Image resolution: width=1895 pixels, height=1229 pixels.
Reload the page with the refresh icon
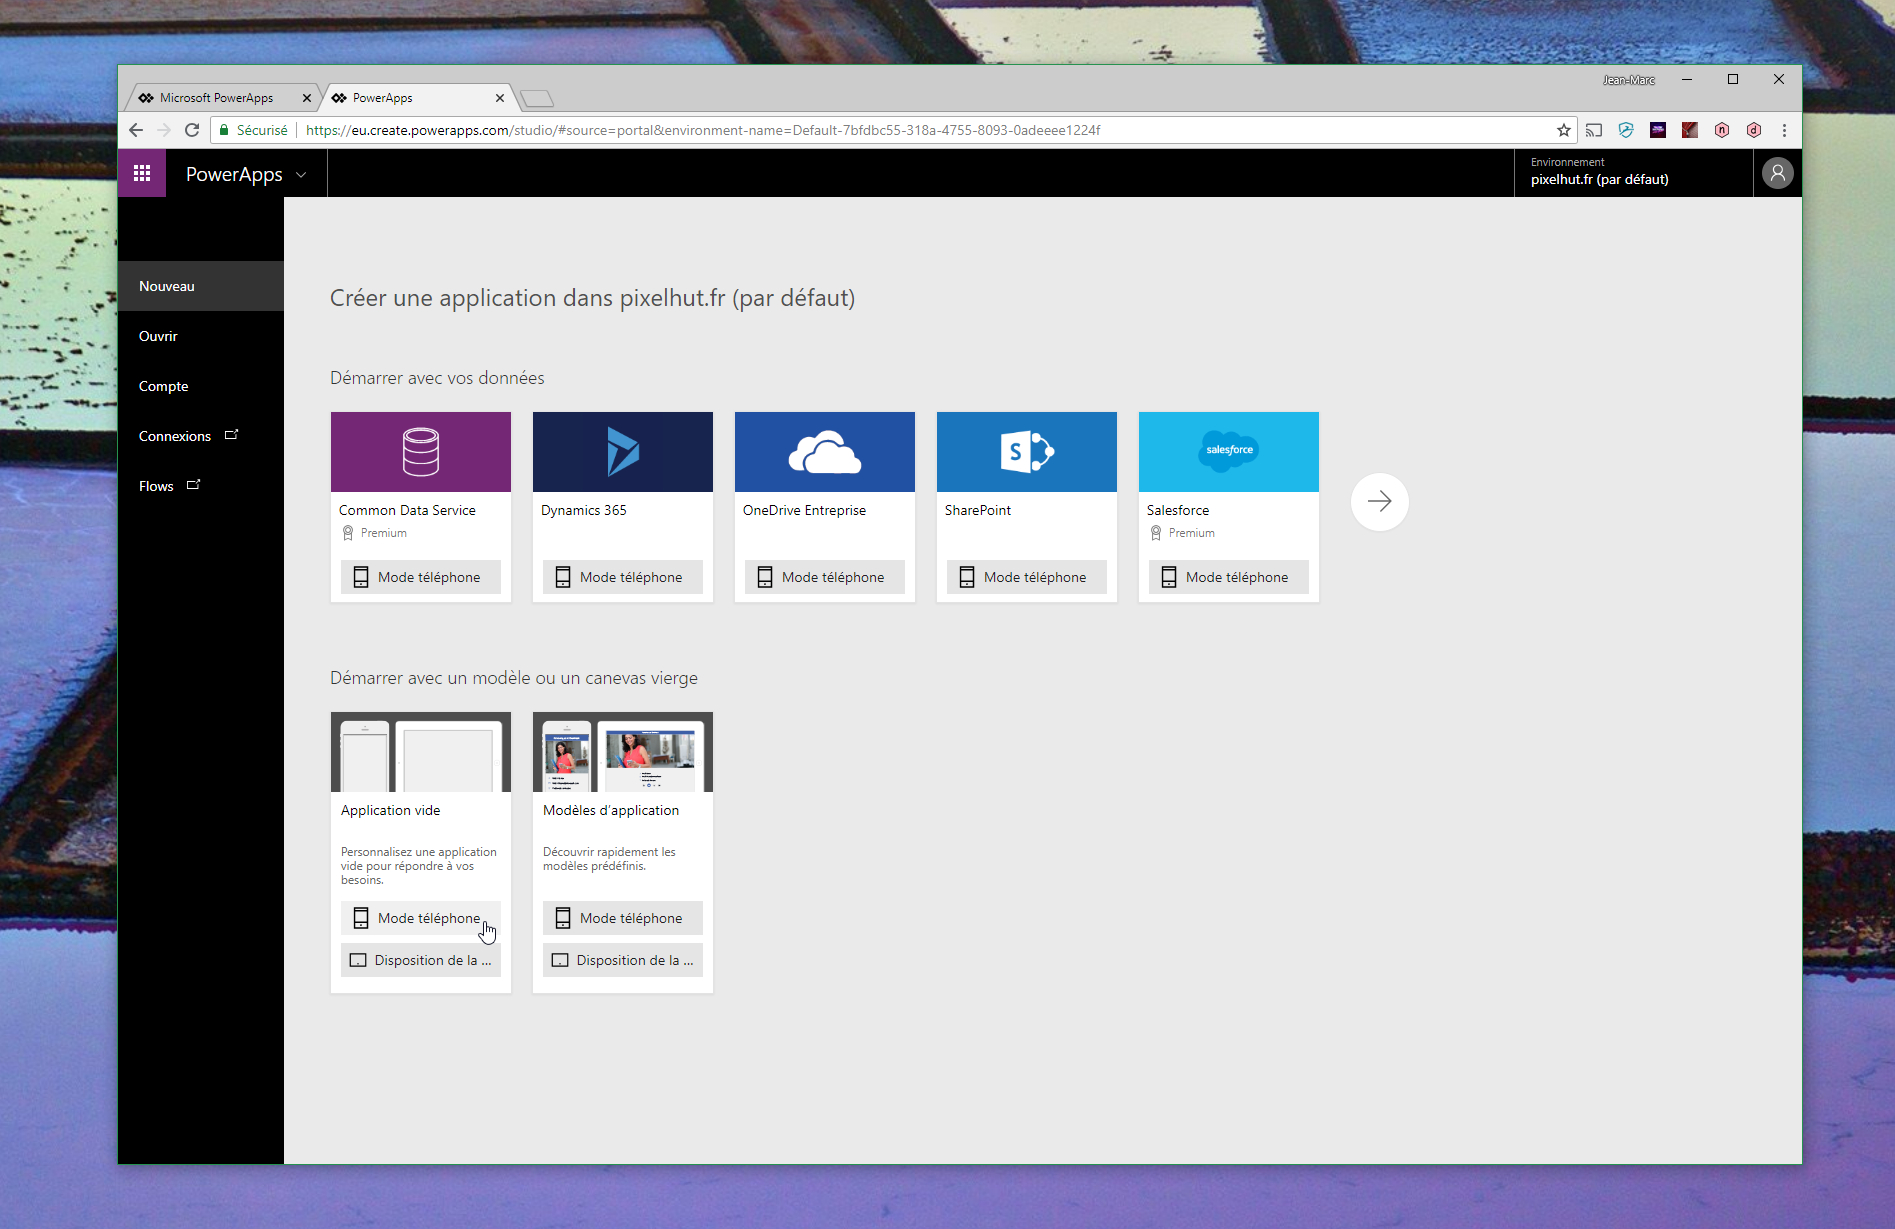(192, 130)
